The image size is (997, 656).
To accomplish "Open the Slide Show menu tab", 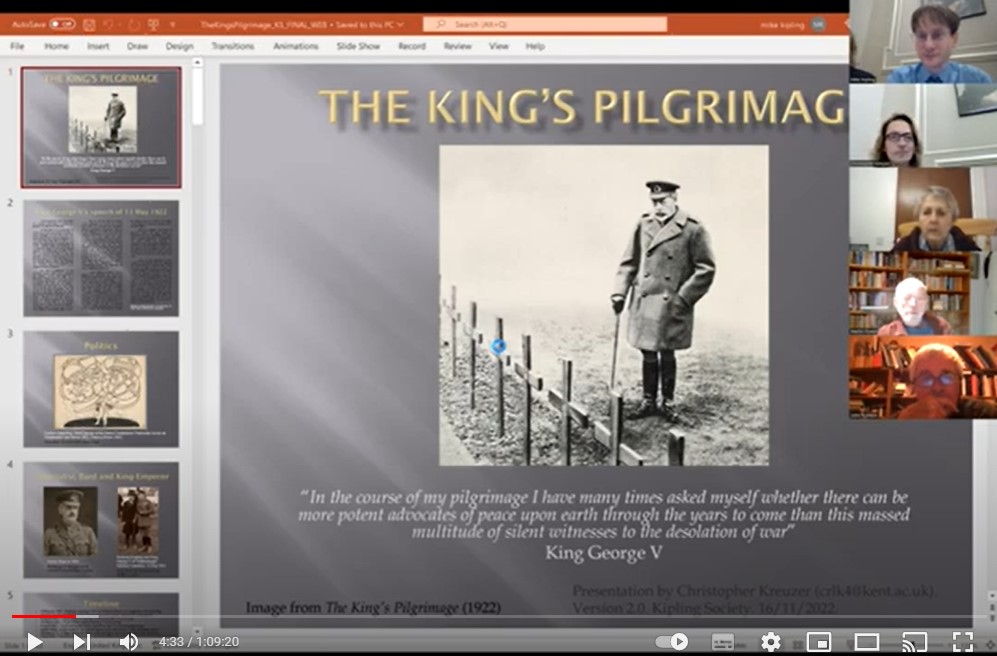I will [x=358, y=45].
